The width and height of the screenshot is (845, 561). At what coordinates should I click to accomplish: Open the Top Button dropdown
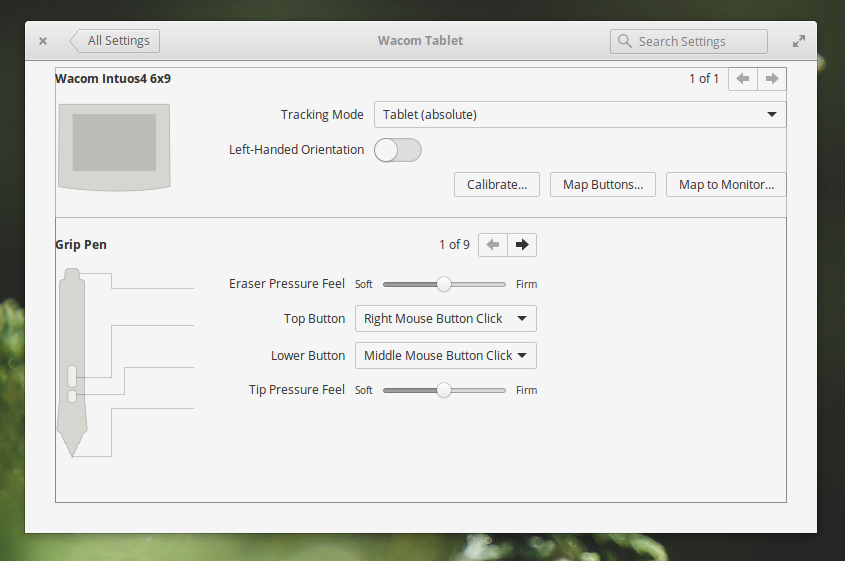pos(446,318)
